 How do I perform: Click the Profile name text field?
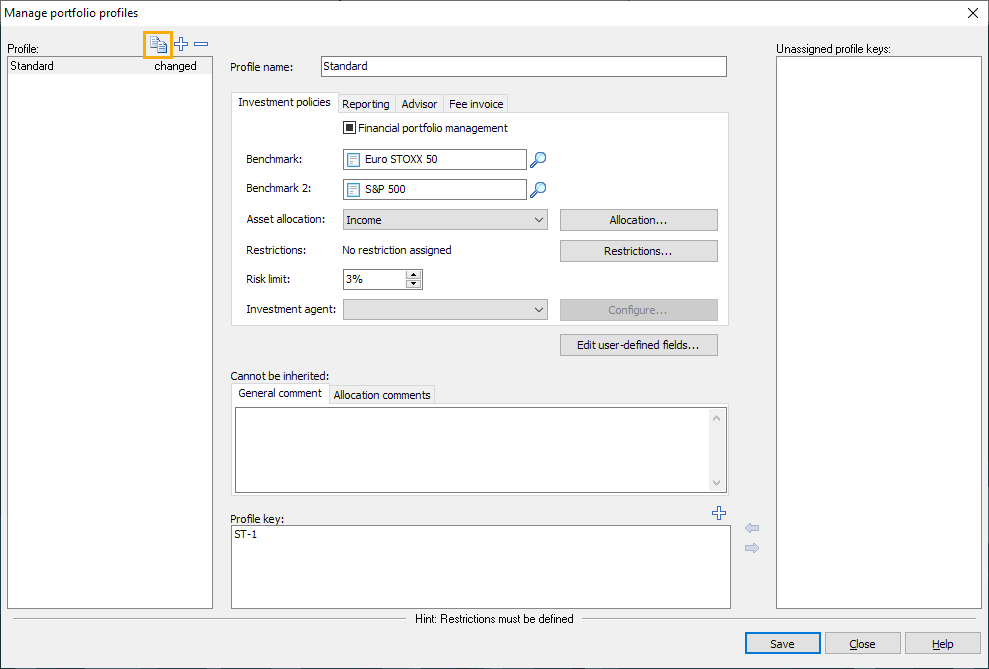[x=523, y=66]
